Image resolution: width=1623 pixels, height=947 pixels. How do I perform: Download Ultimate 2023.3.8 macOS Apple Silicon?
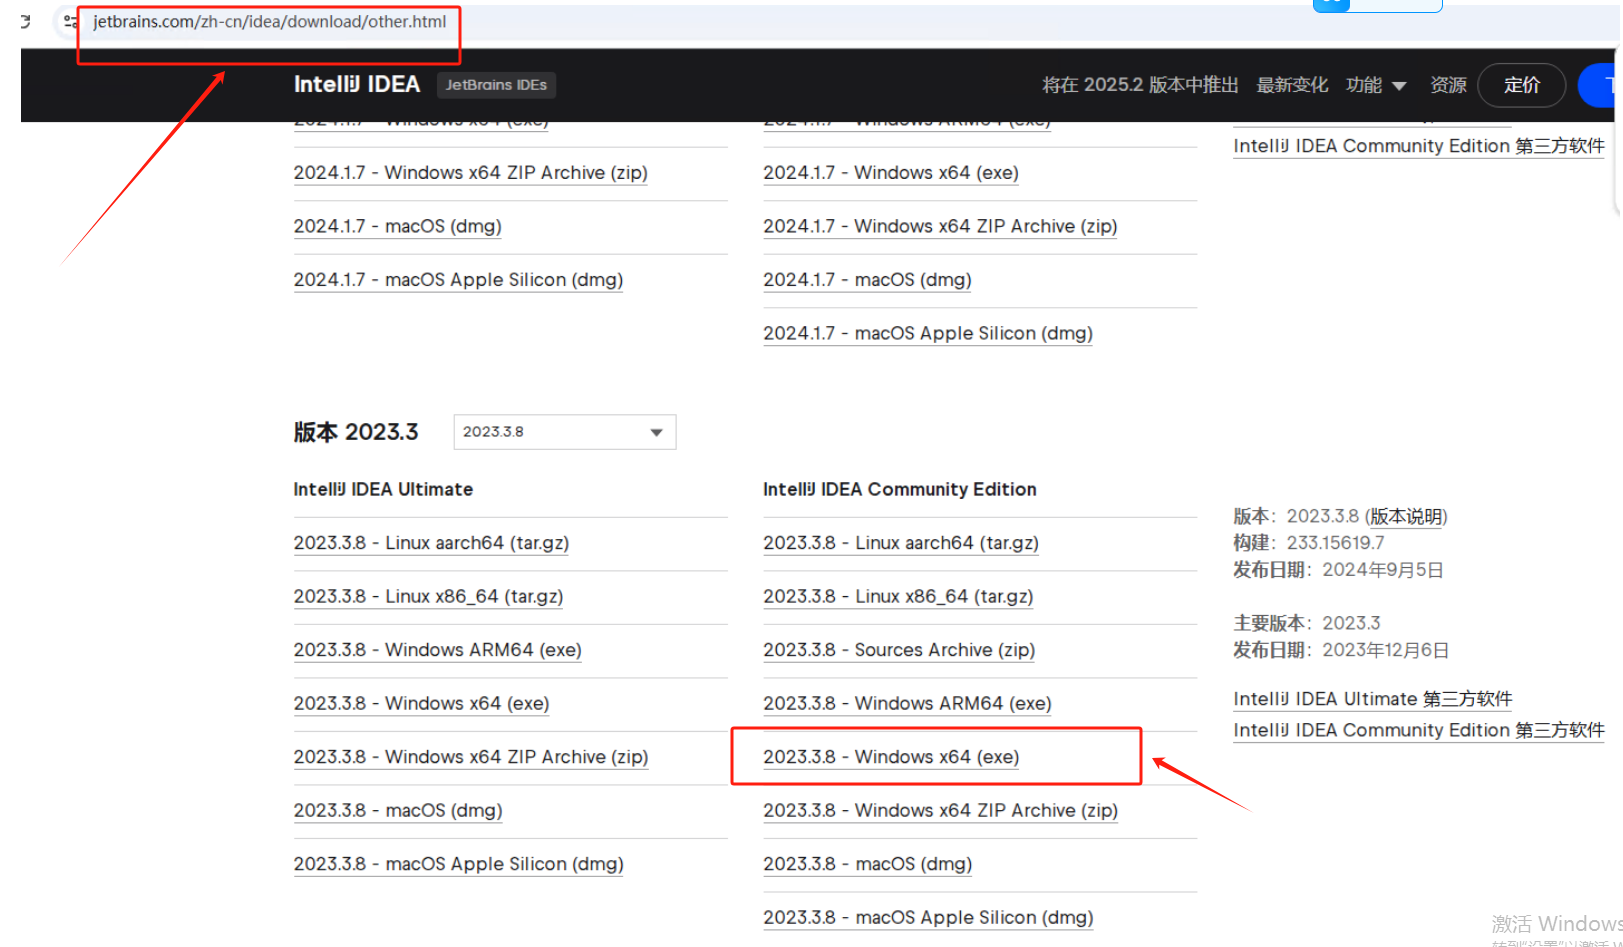point(458,864)
